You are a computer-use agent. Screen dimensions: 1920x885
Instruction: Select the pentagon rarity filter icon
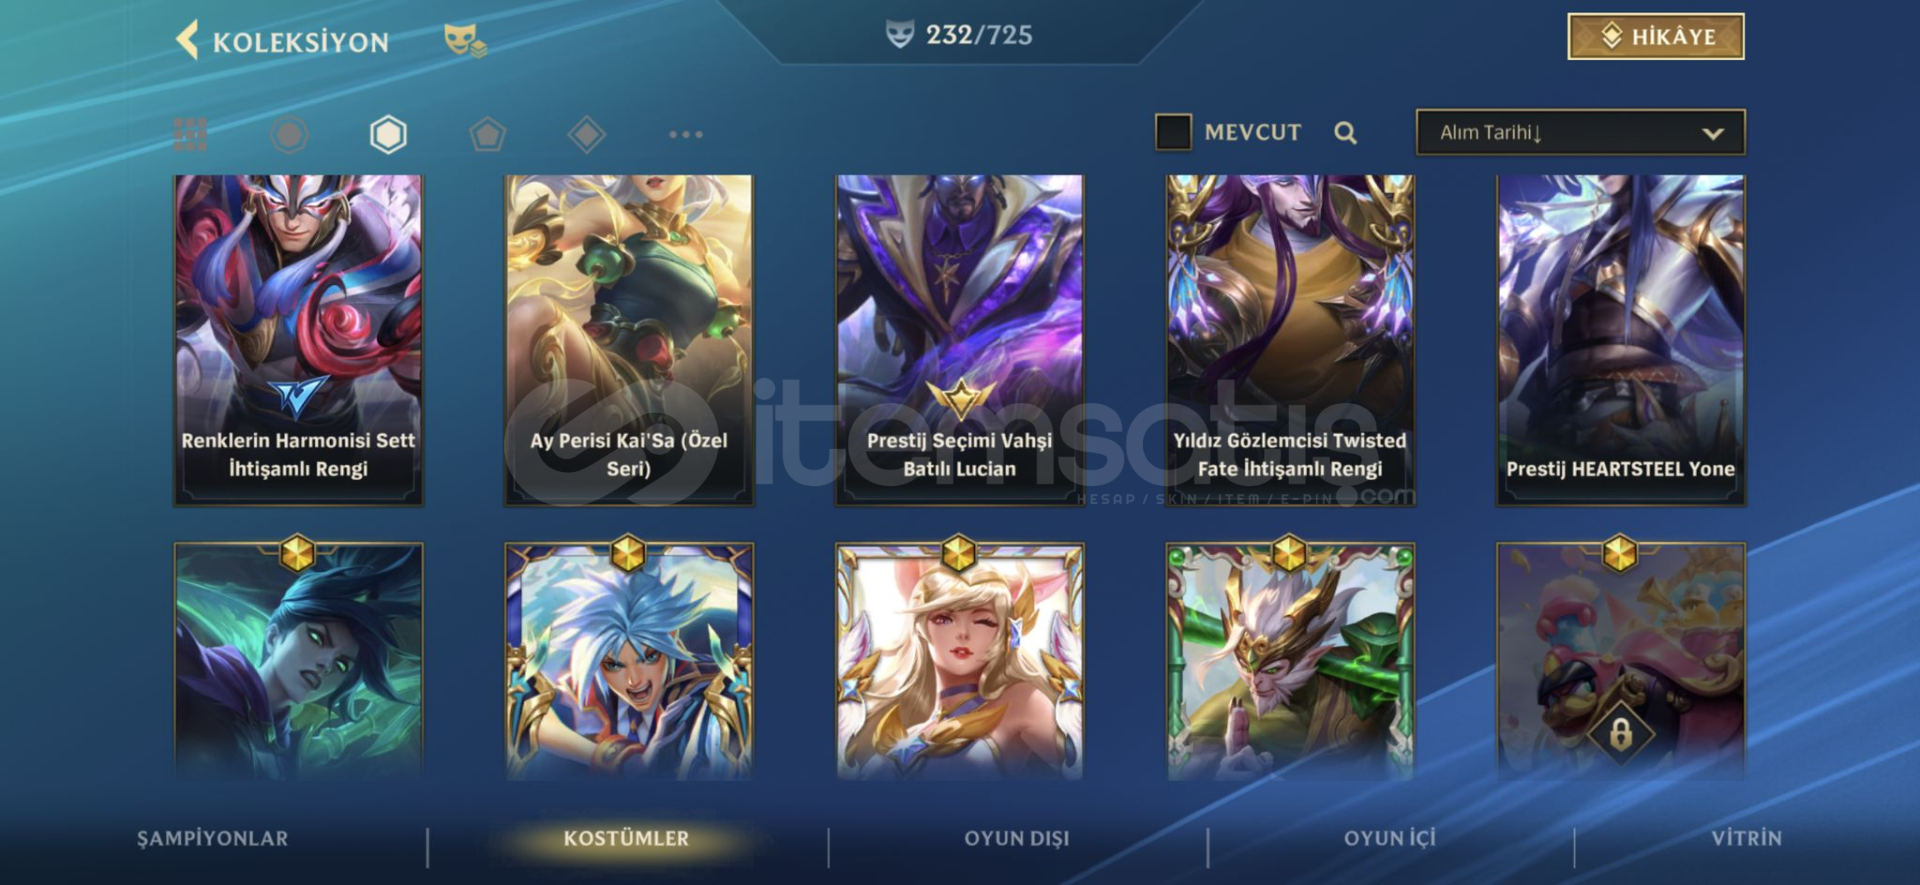487,134
